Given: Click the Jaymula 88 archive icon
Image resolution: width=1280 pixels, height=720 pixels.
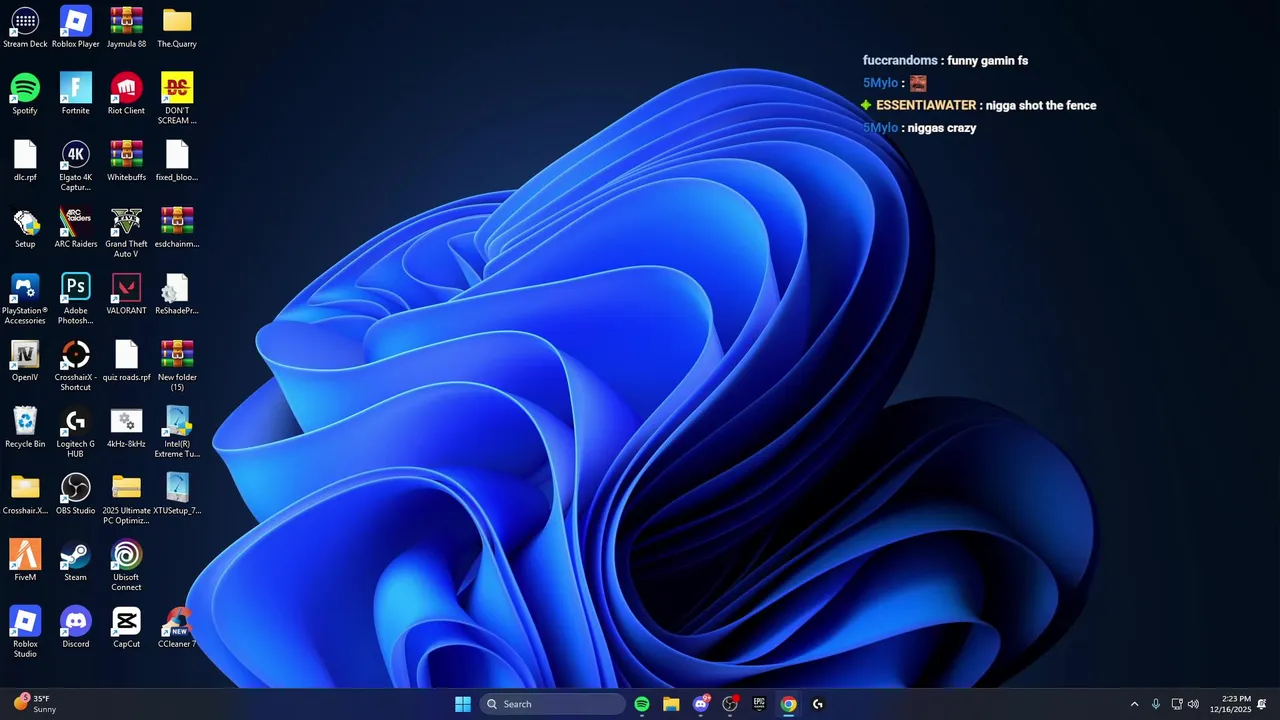Looking at the screenshot, I should pos(126,28).
